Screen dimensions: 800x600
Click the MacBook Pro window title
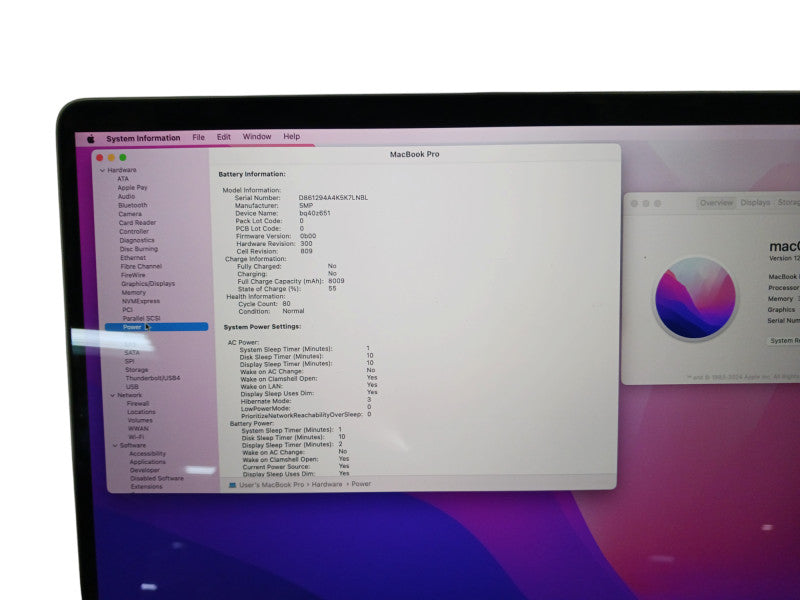(x=414, y=154)
